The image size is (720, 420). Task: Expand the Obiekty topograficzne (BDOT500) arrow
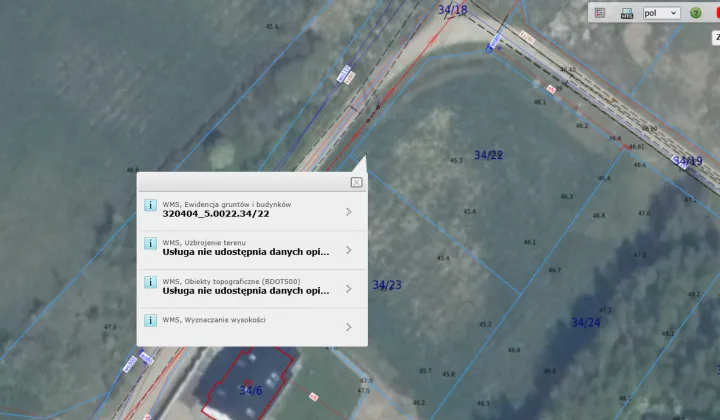click(349, 289)
